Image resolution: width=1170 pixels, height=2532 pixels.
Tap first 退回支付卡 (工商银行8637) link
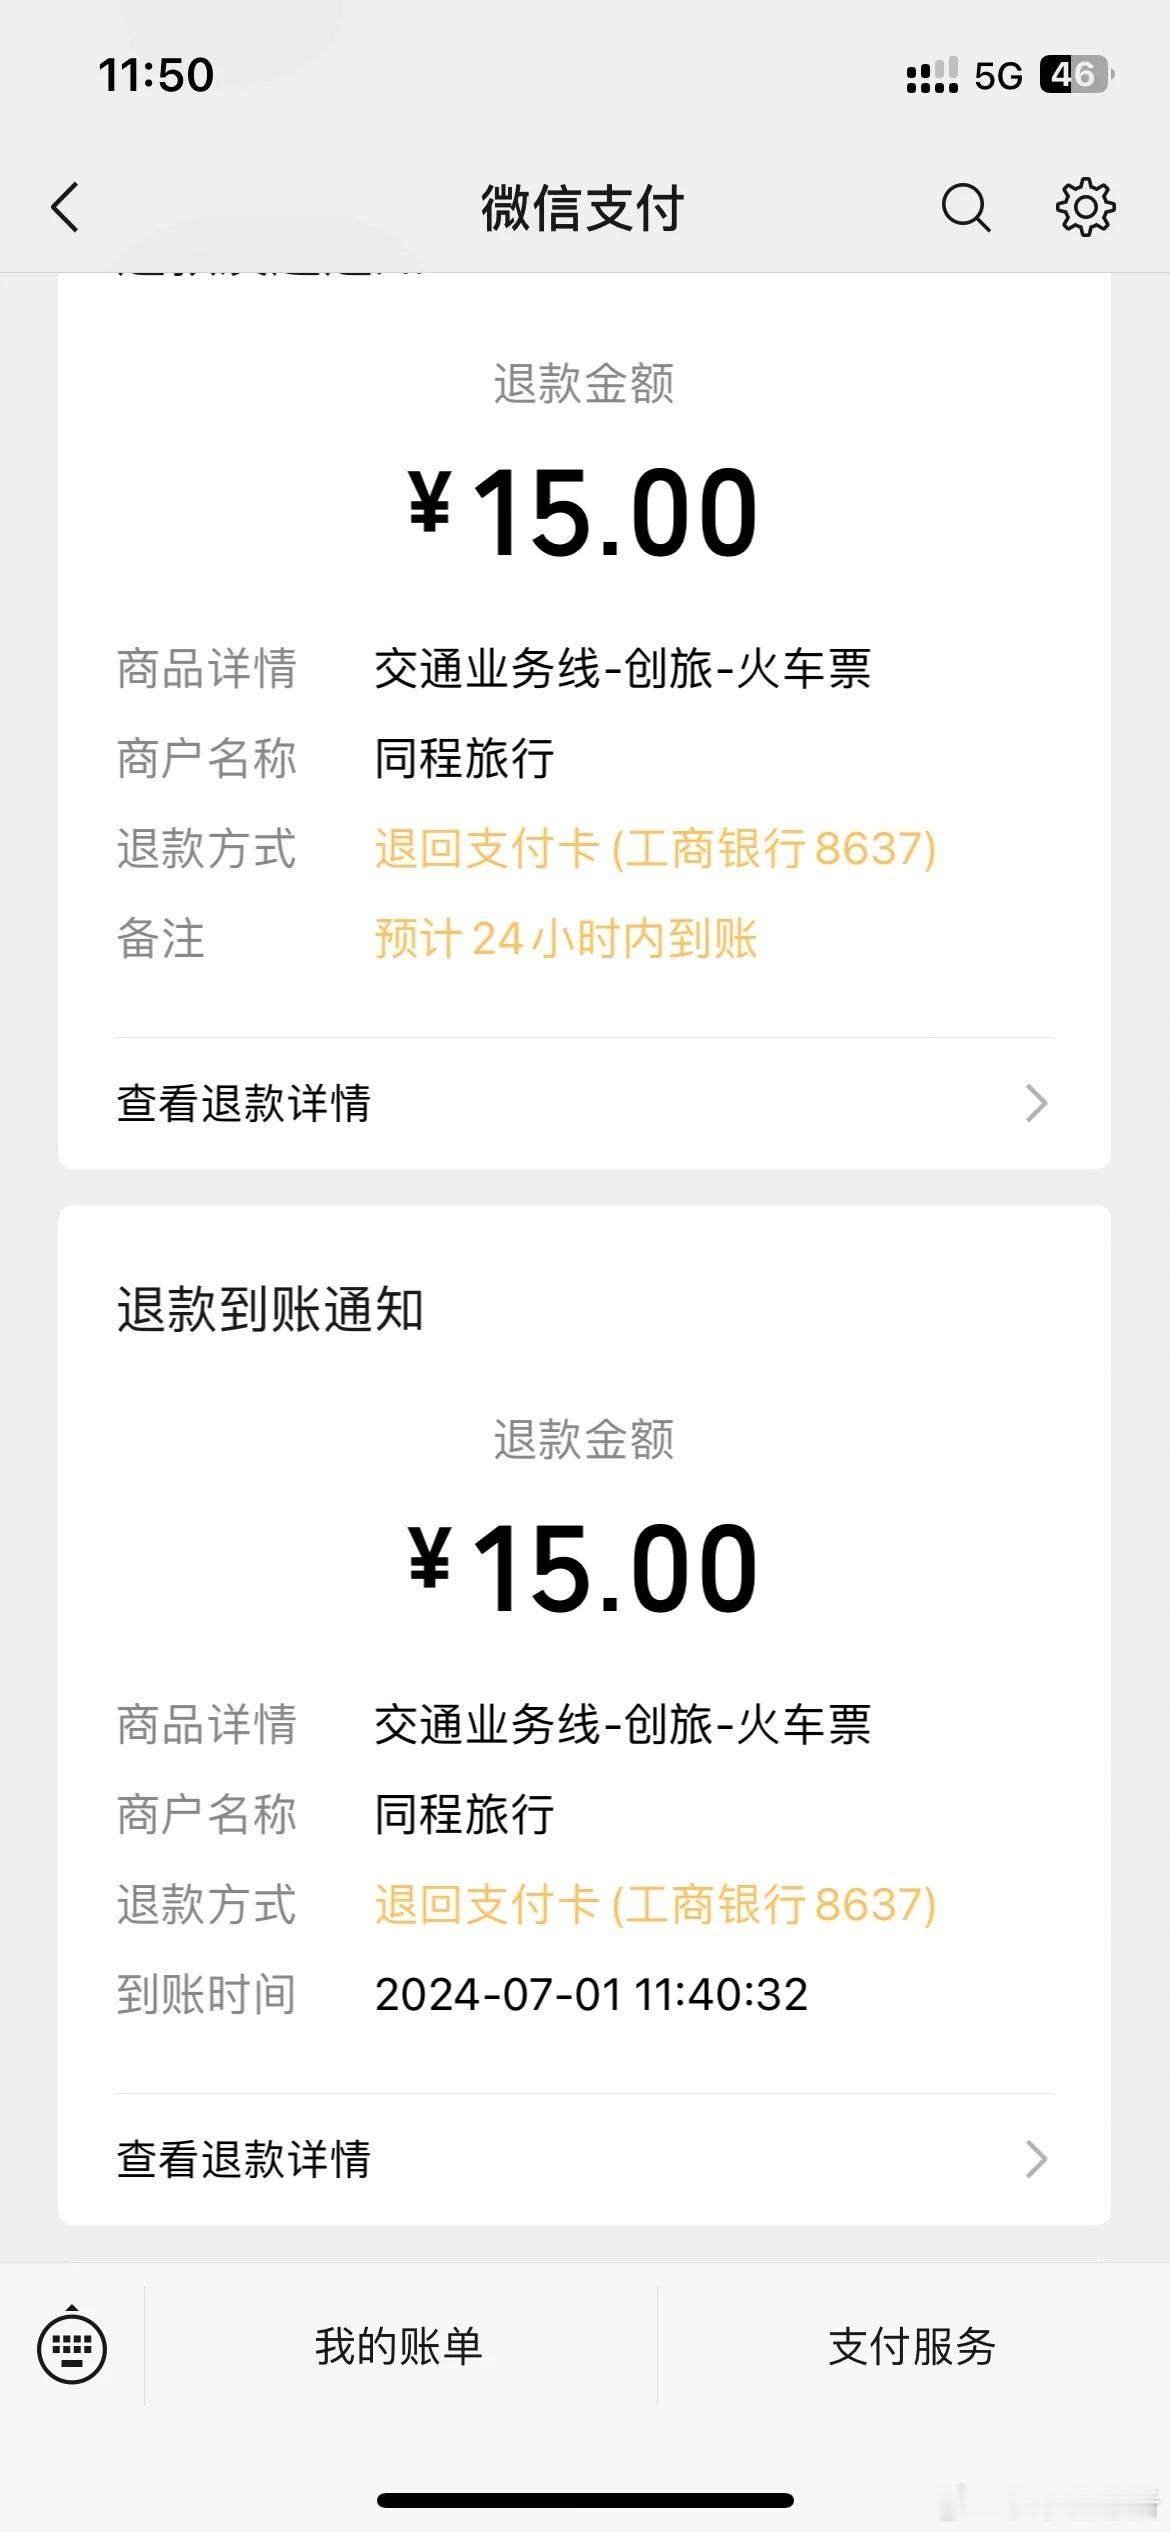(x=656, y=849)
